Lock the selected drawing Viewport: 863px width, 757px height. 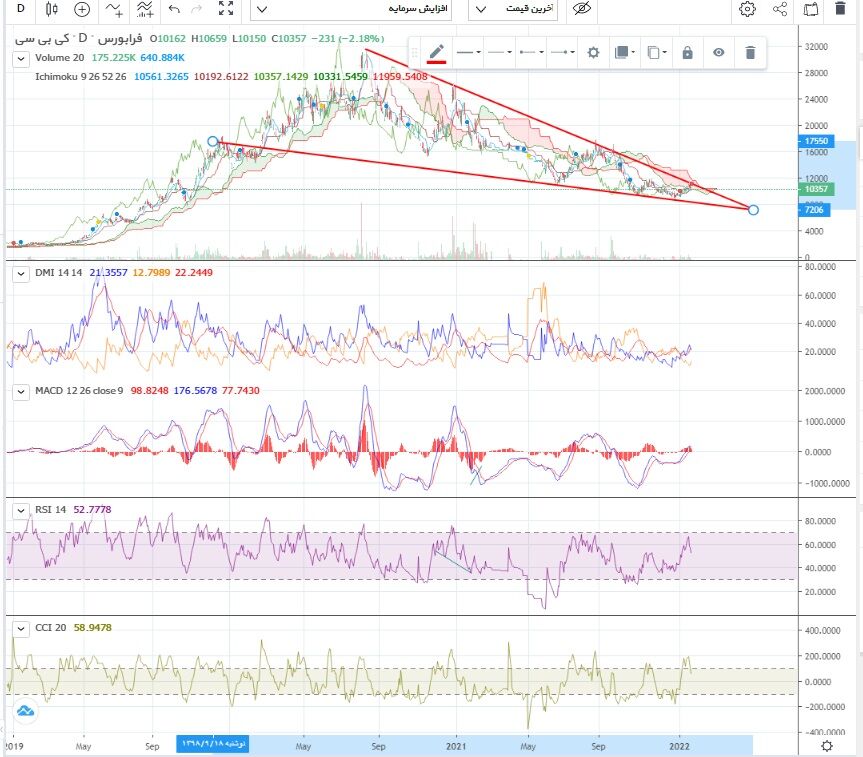click(687, 52)
